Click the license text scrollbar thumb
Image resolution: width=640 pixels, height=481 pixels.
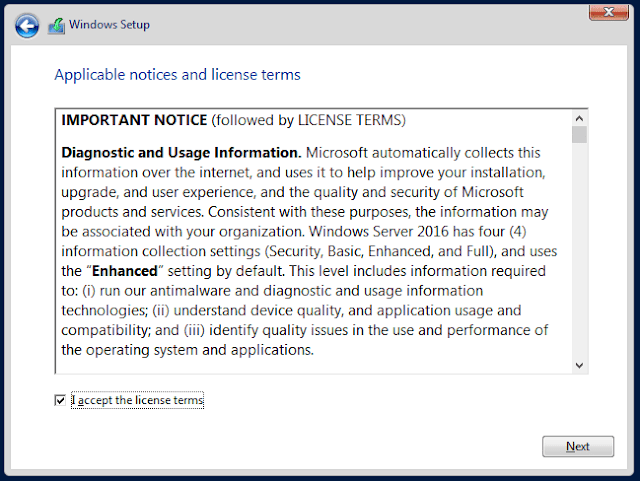pos(579,135)
